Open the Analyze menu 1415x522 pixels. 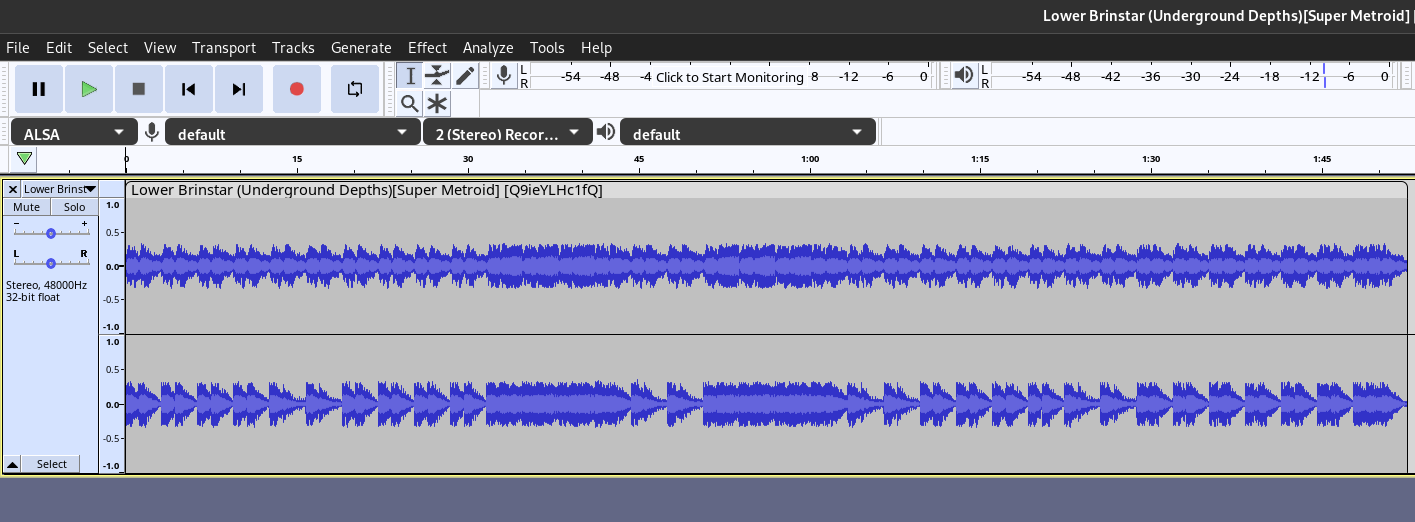(488, 47)
